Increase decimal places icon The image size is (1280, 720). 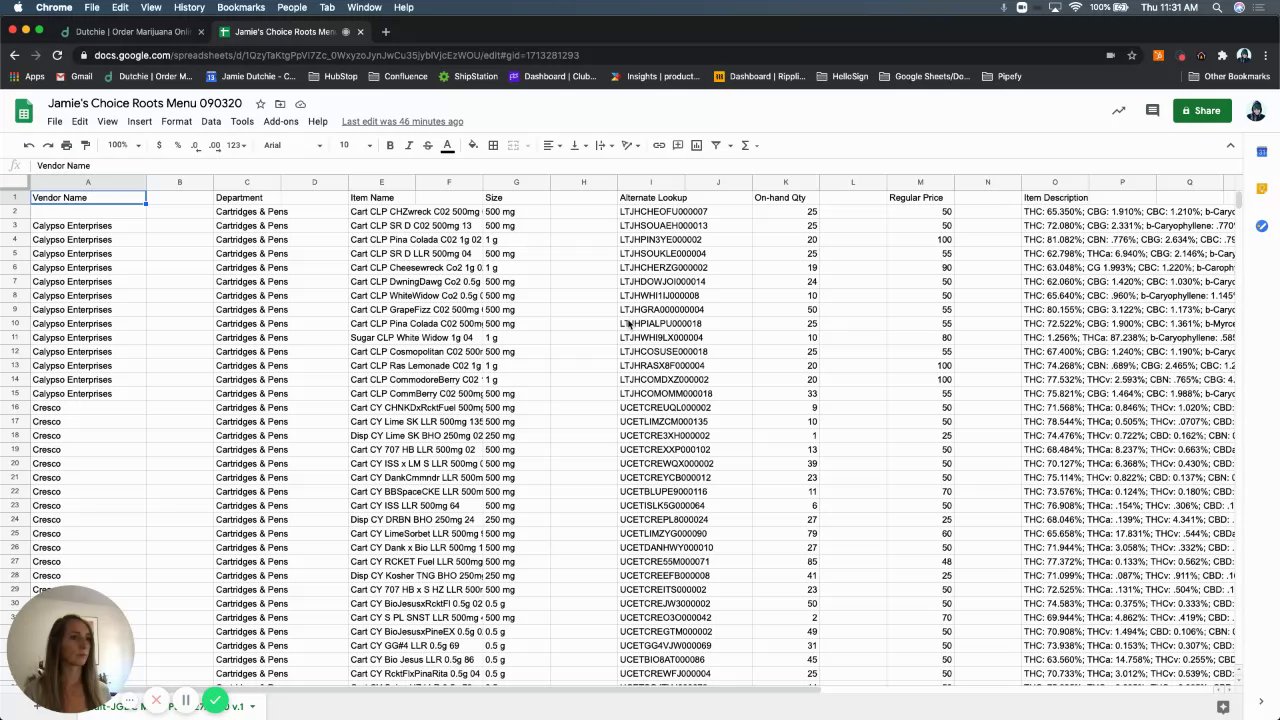click(215, 145)
